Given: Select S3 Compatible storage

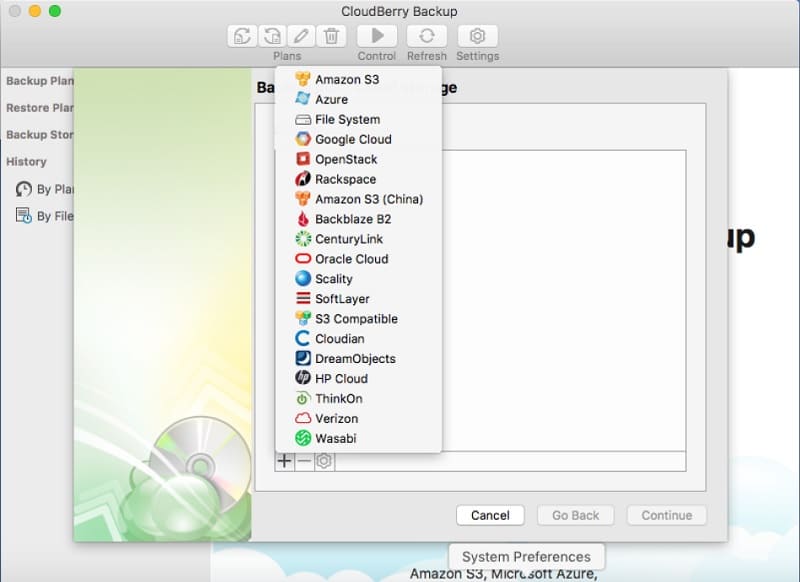Looking at the screenshot, I should (x=358, y=318).
